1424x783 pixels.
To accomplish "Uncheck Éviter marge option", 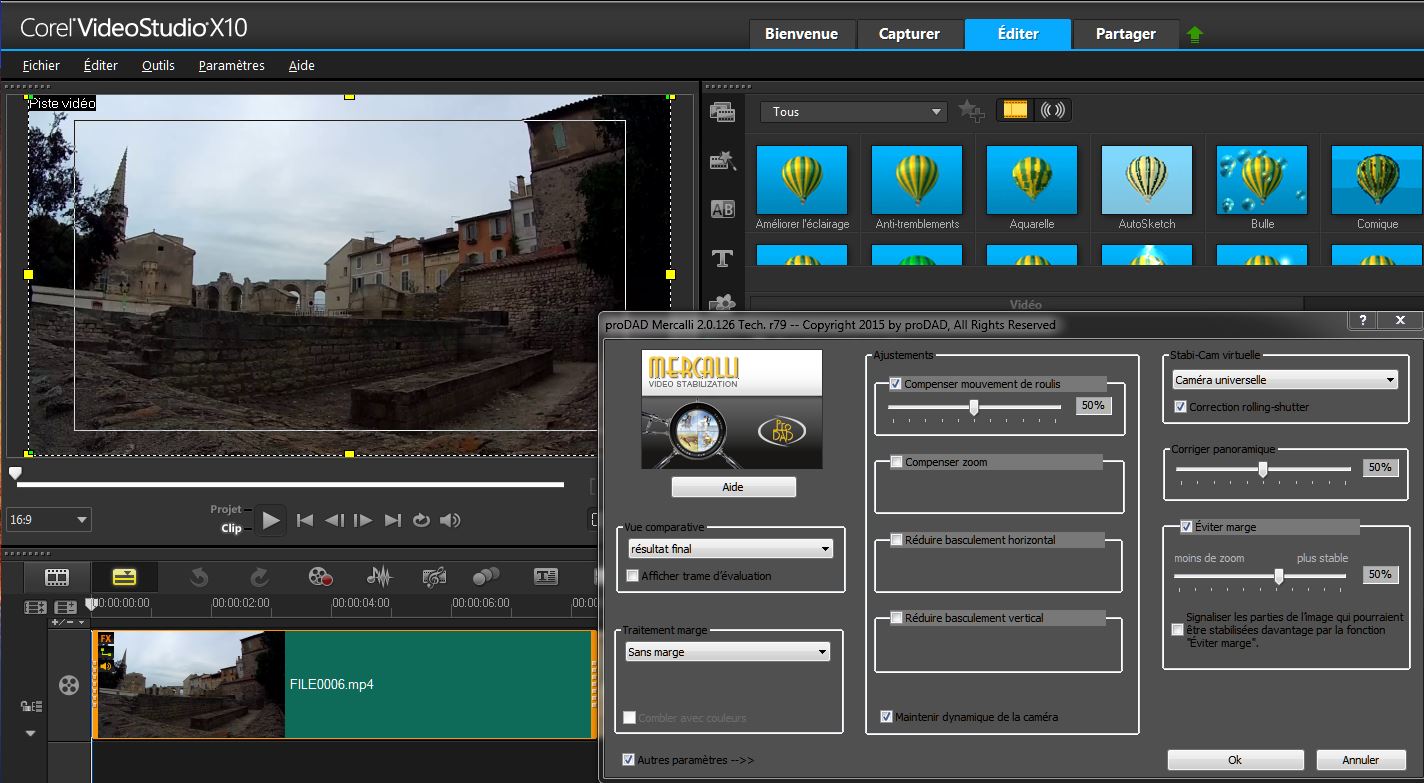I will 1186,527.
